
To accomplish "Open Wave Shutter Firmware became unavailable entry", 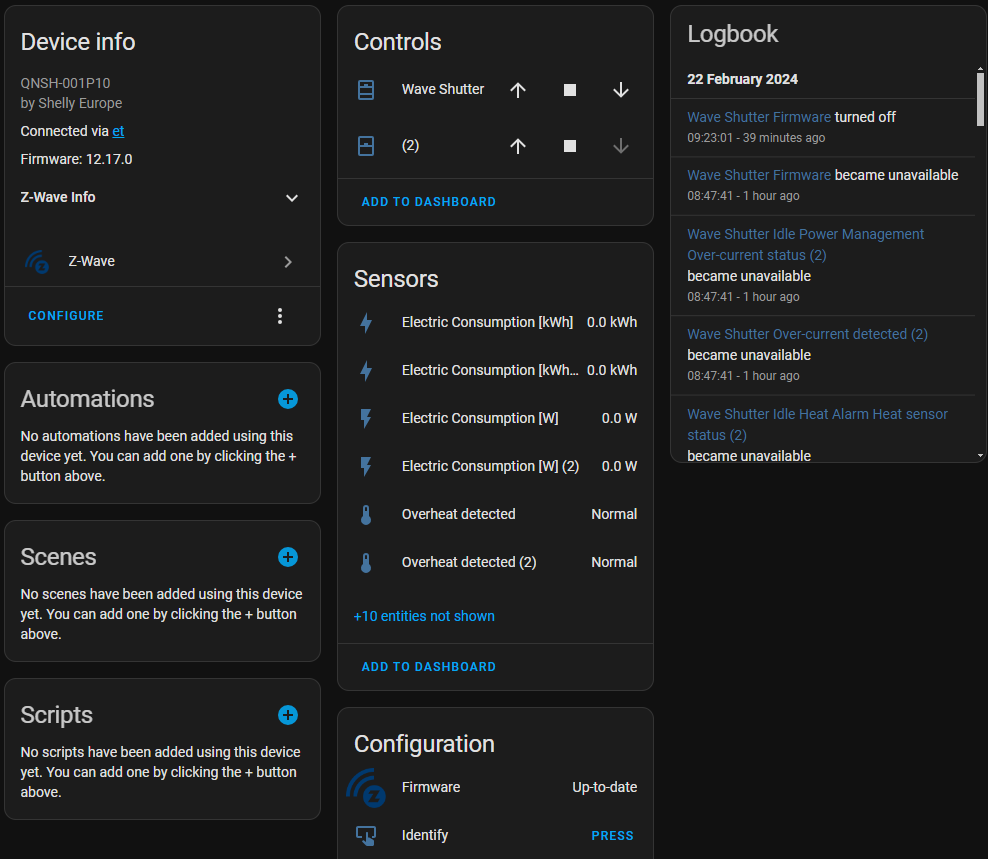I will (761, 175).
